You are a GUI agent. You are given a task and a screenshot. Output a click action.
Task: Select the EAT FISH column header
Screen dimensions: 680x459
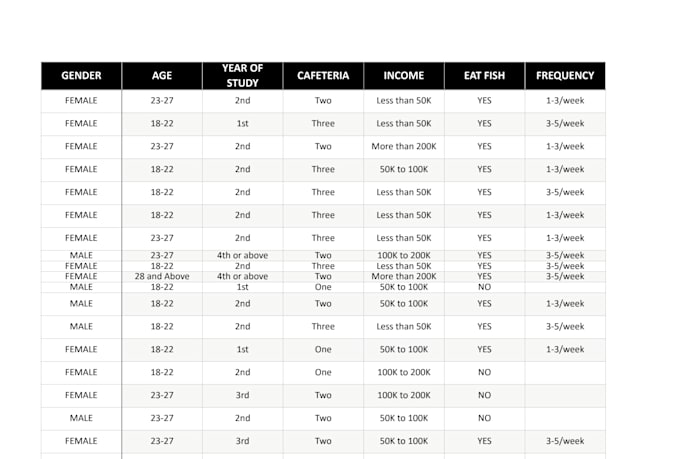coord(484,76)
